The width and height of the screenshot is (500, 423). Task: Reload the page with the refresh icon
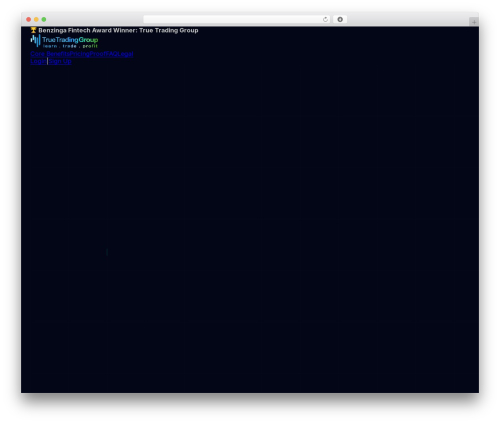[x=325, y=19]
